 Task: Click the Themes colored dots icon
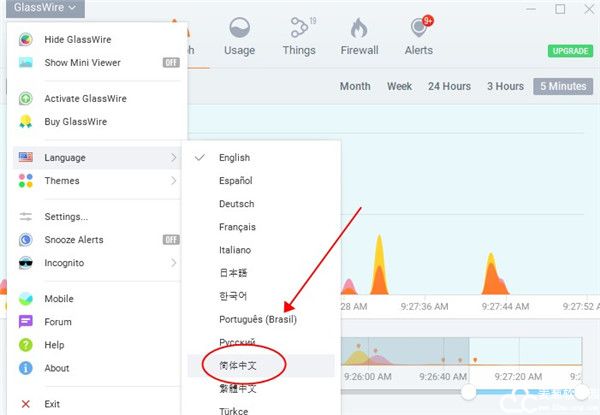coord(26,181)
